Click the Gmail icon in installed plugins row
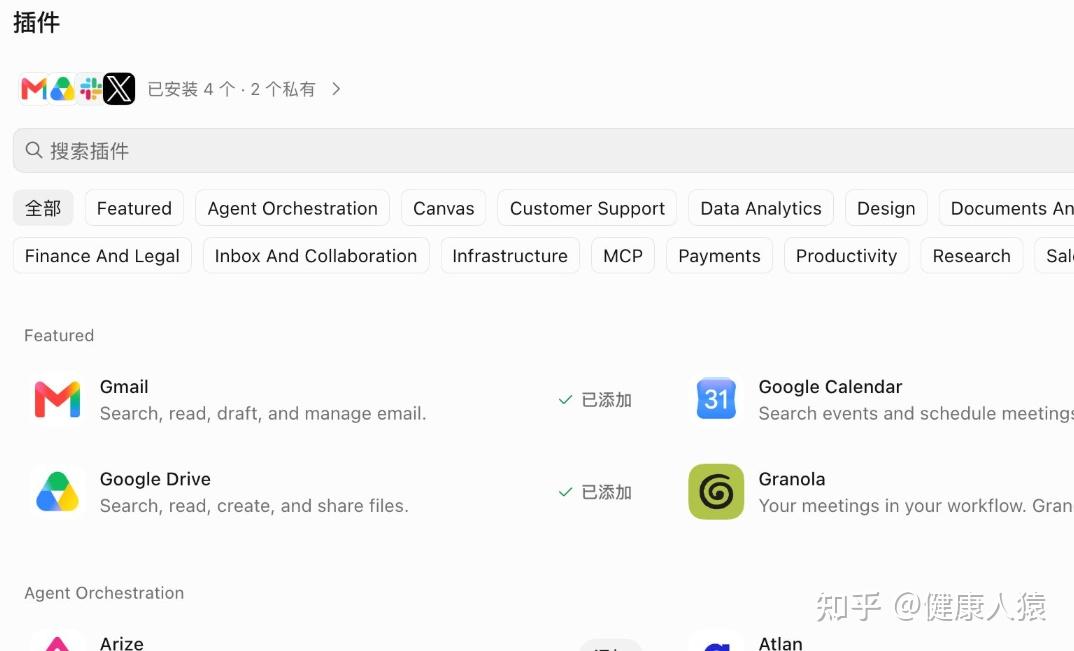The width and height of the screenshot is (1074, 651). [34, 89]
